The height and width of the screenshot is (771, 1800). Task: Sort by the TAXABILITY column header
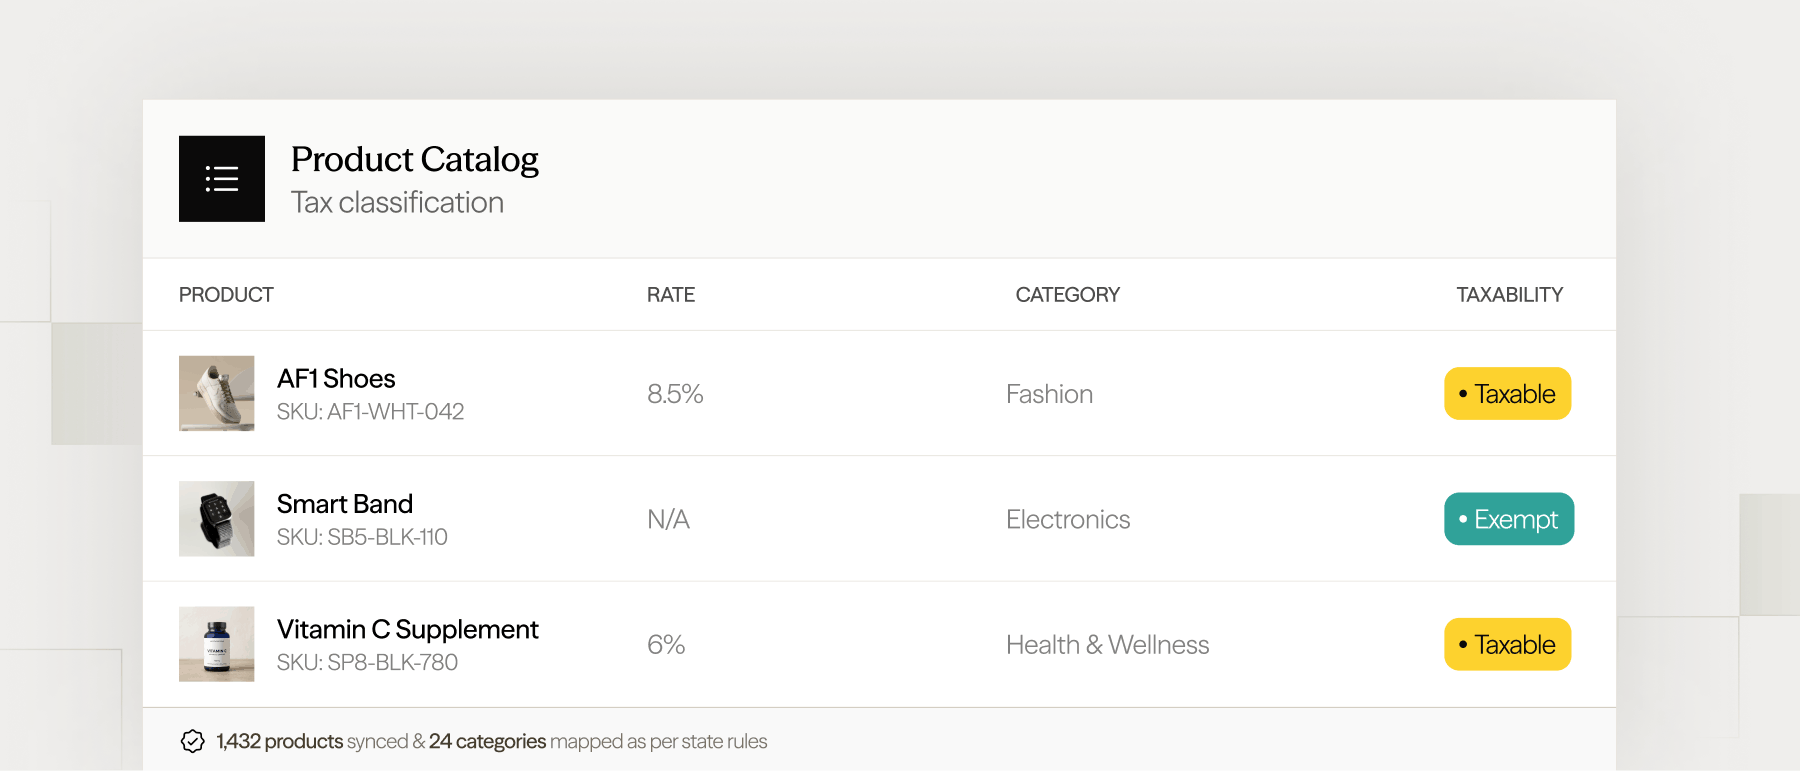coord(1509,295)
